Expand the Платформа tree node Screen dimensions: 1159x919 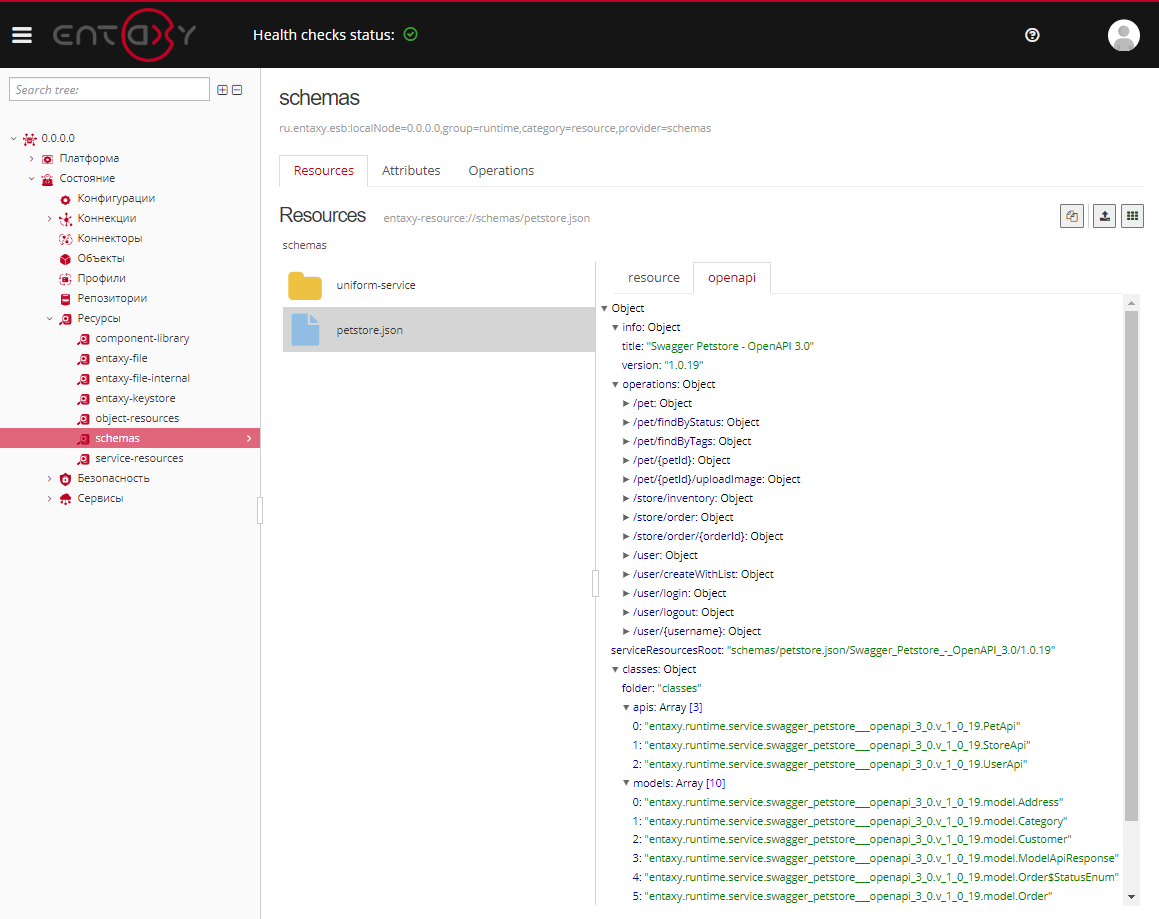(x=30, y=158)
